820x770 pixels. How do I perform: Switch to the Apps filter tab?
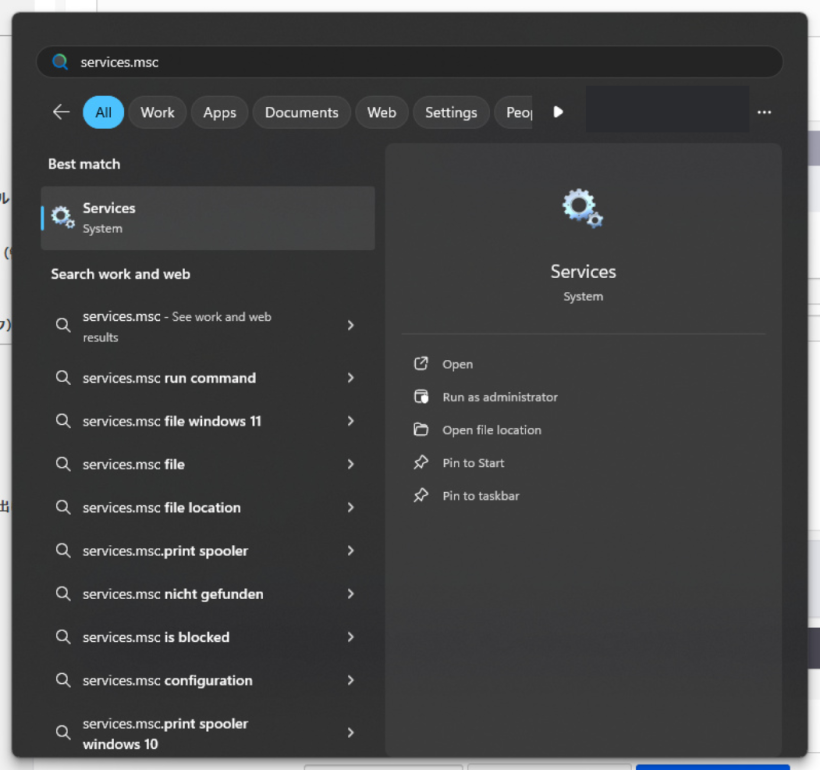click(x=219, y=112)
